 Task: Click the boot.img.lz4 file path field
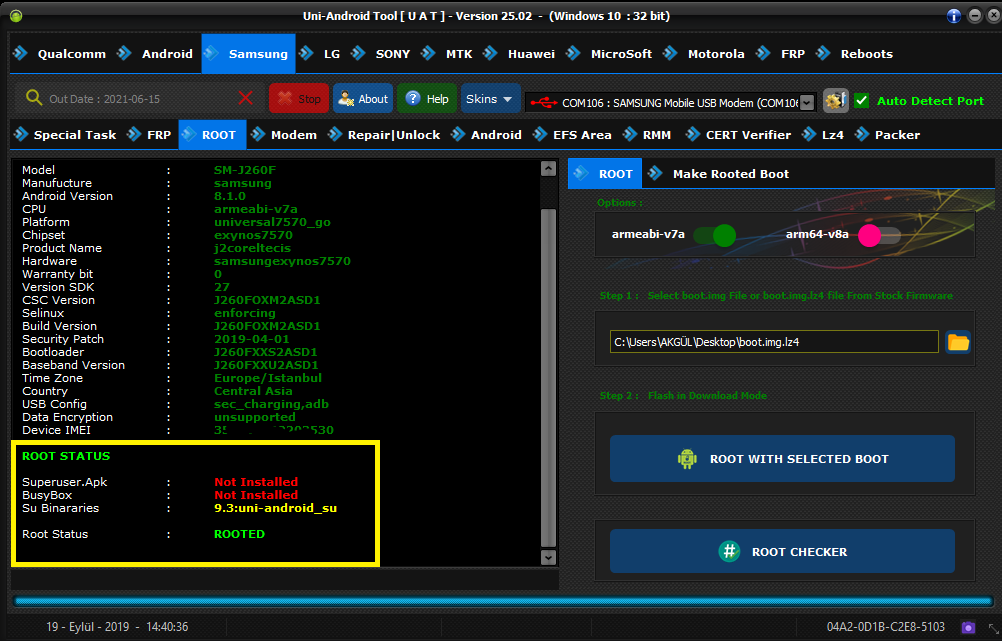(774, 342)
